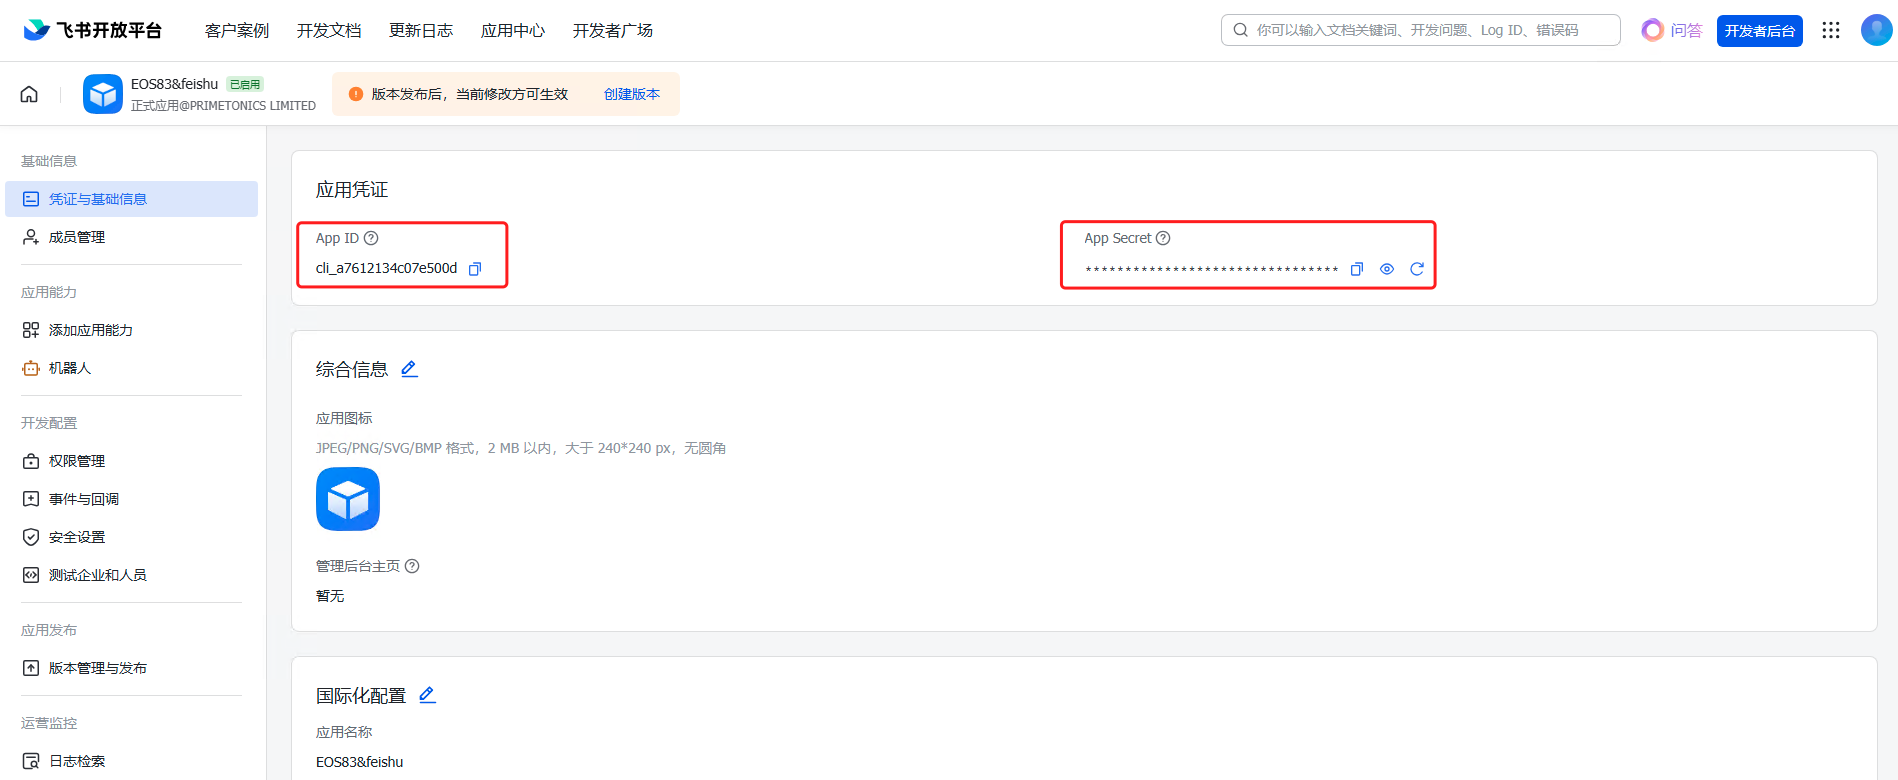Open 更新日志 in top navigation
1898x780 pixels.
tap(421, 31)
